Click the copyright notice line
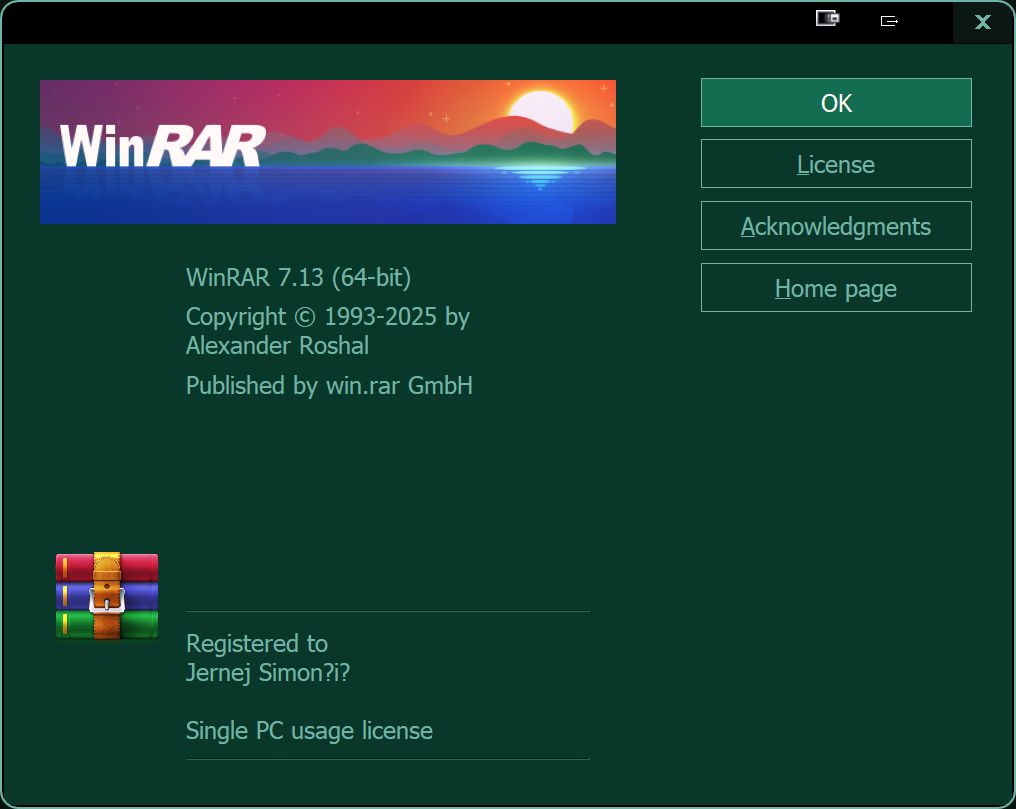This screenshot has width=1016, height=809. click(327, 316)
